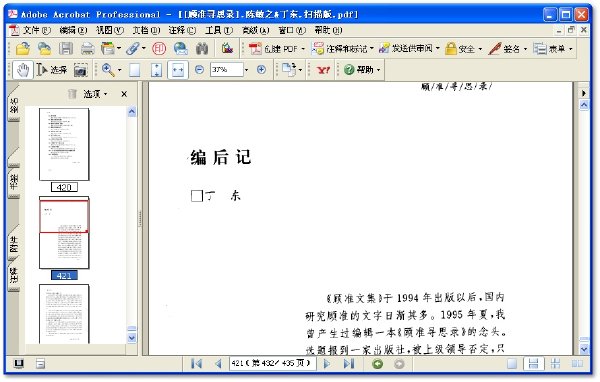Open the 注释和标记 dropdown
Image resolution: width=600 pixels, height=382 pixels.
[342, 49]
